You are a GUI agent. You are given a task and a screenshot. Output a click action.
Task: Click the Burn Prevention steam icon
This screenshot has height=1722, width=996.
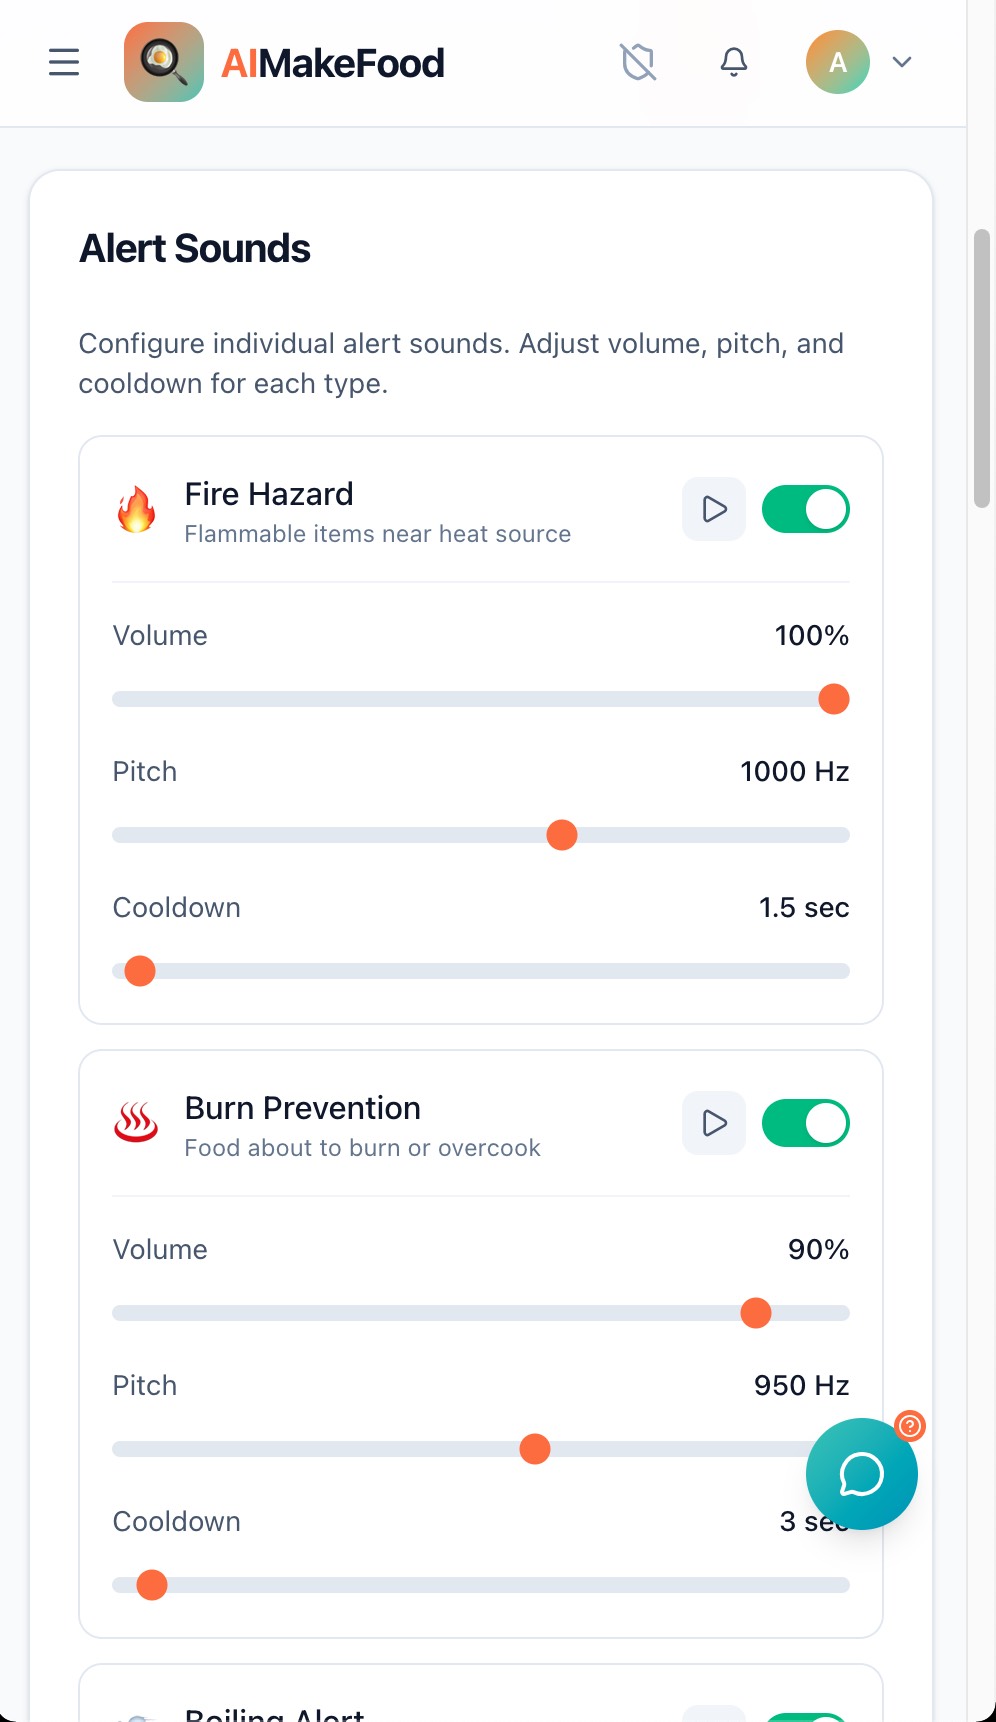136,1123
